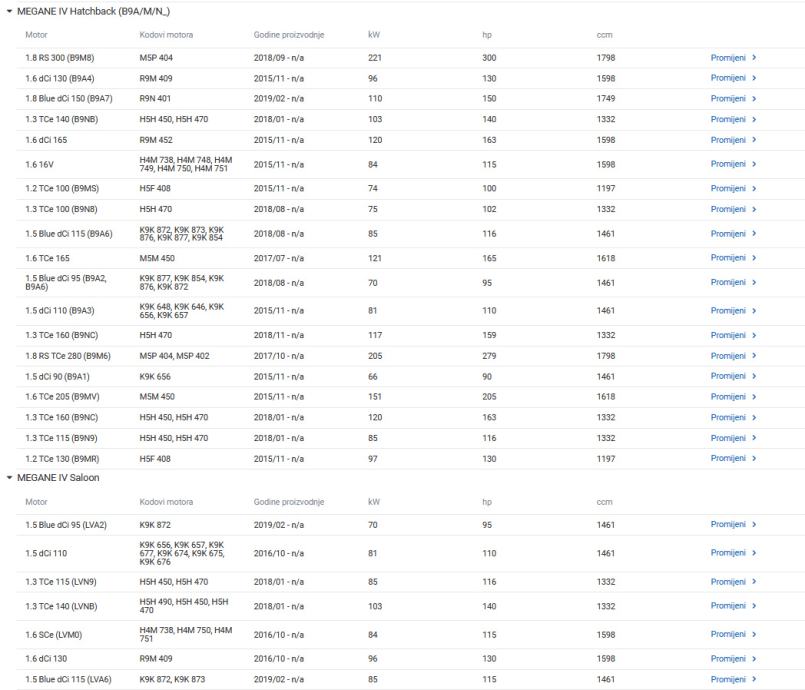805x690 pixels.
Task: Click chevron arrow for 1.5 Blue dCi 95 (B9A2, B9A6)
Action: pos(754,282)
